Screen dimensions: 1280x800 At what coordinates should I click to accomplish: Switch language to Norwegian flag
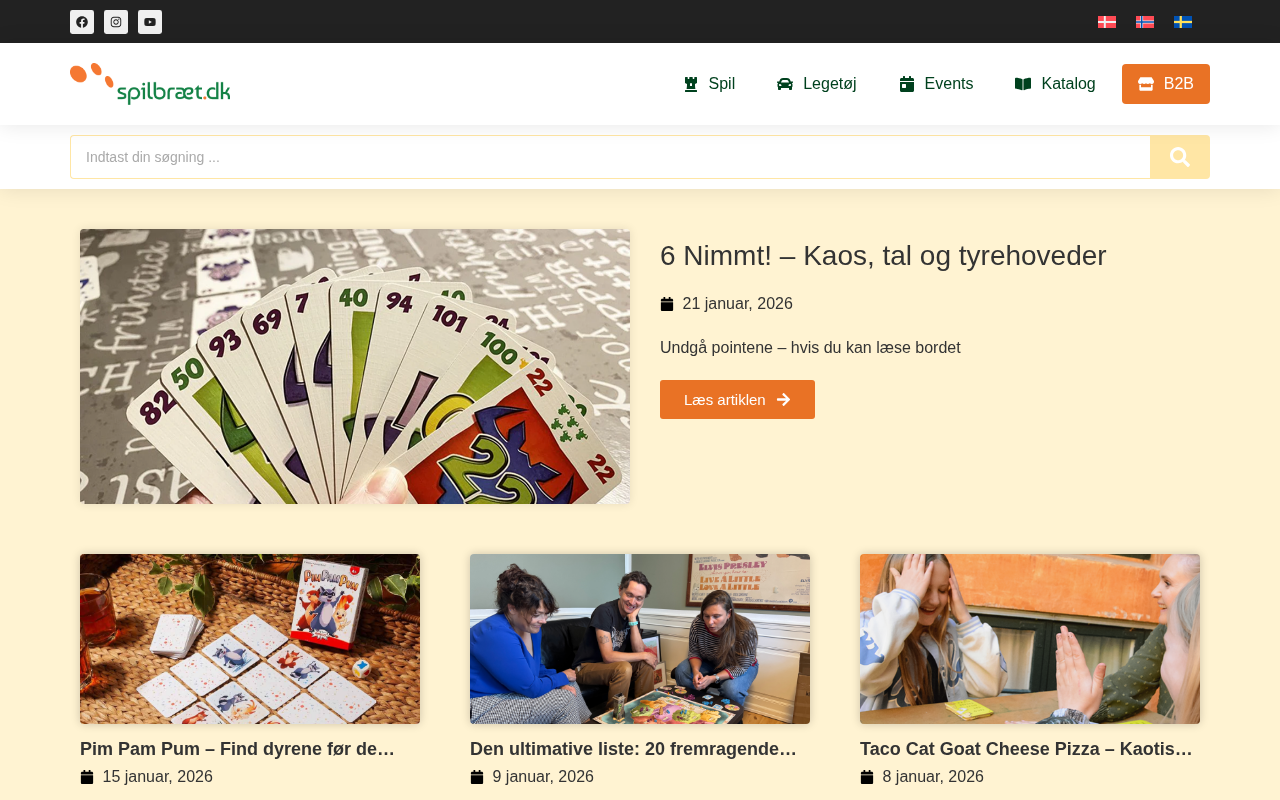pyautogui.click(x=1145, y=22)
